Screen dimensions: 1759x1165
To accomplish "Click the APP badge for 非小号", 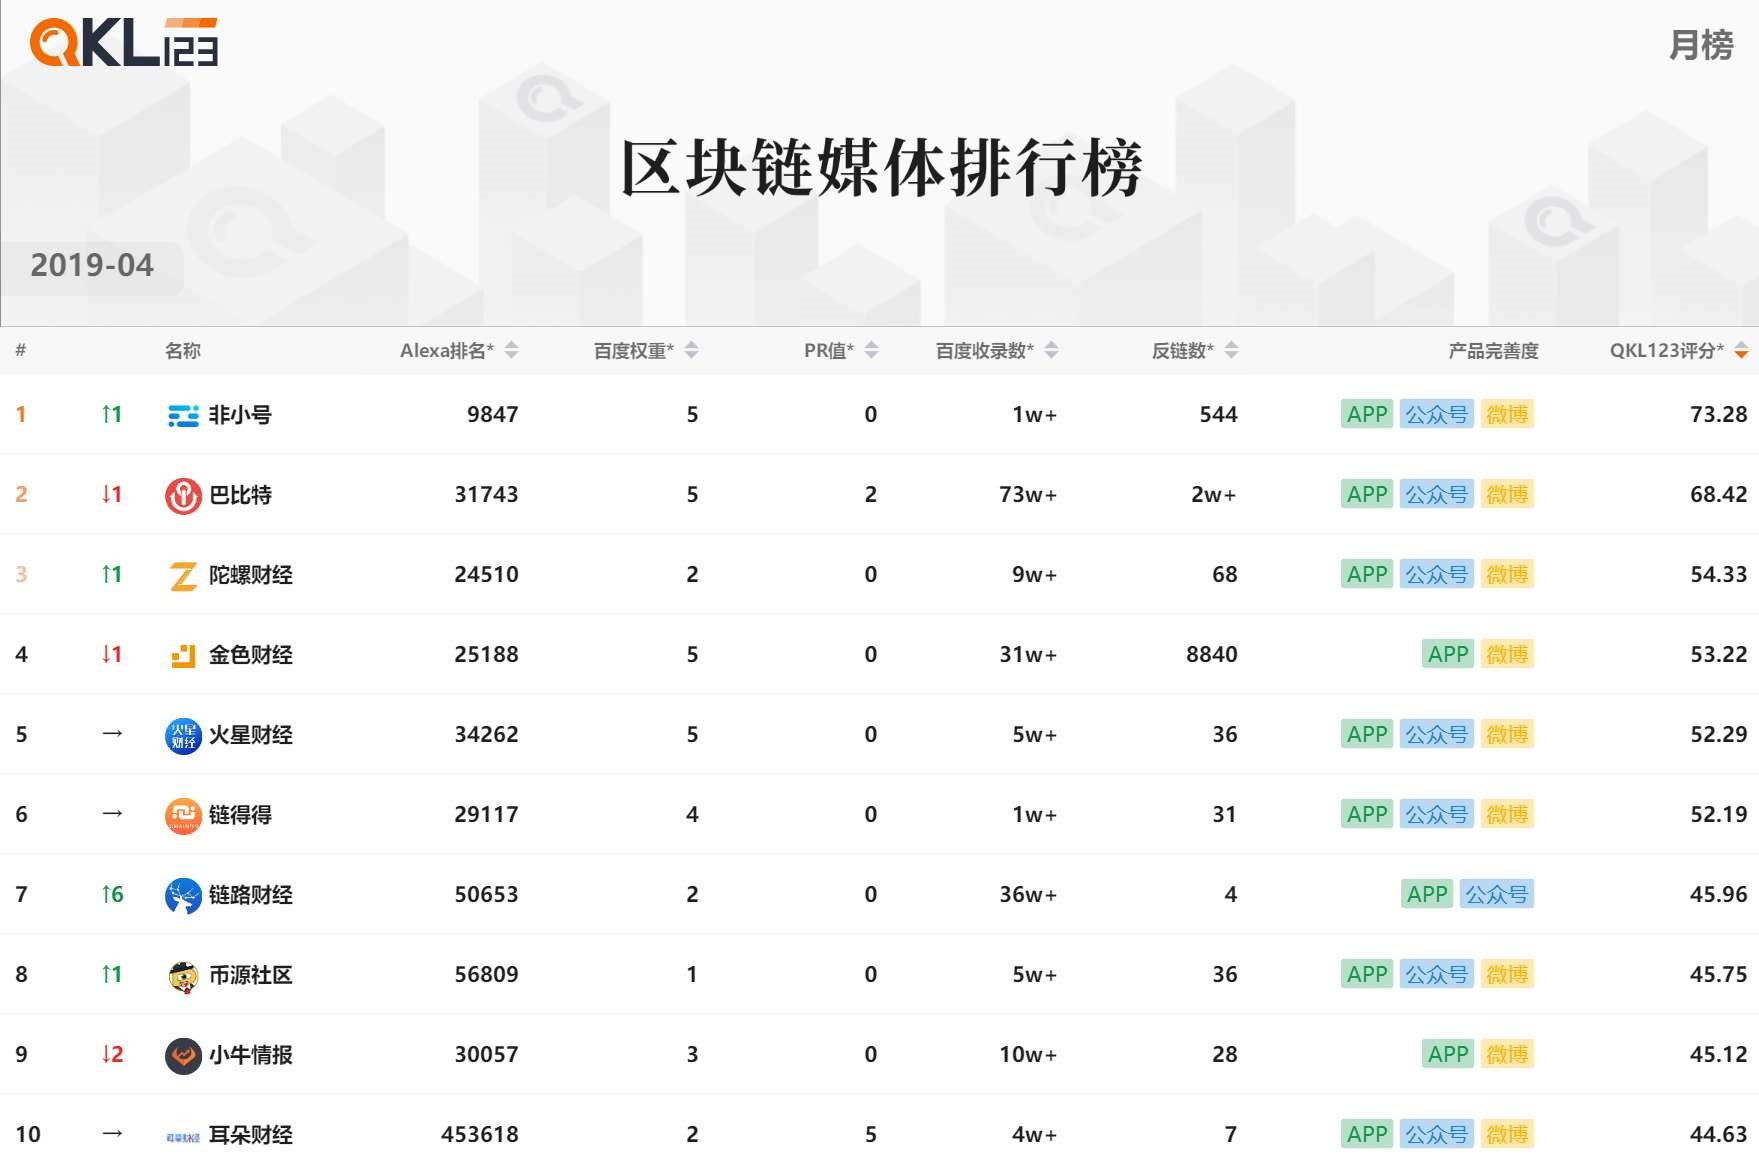I will [x=1367, y=414].
